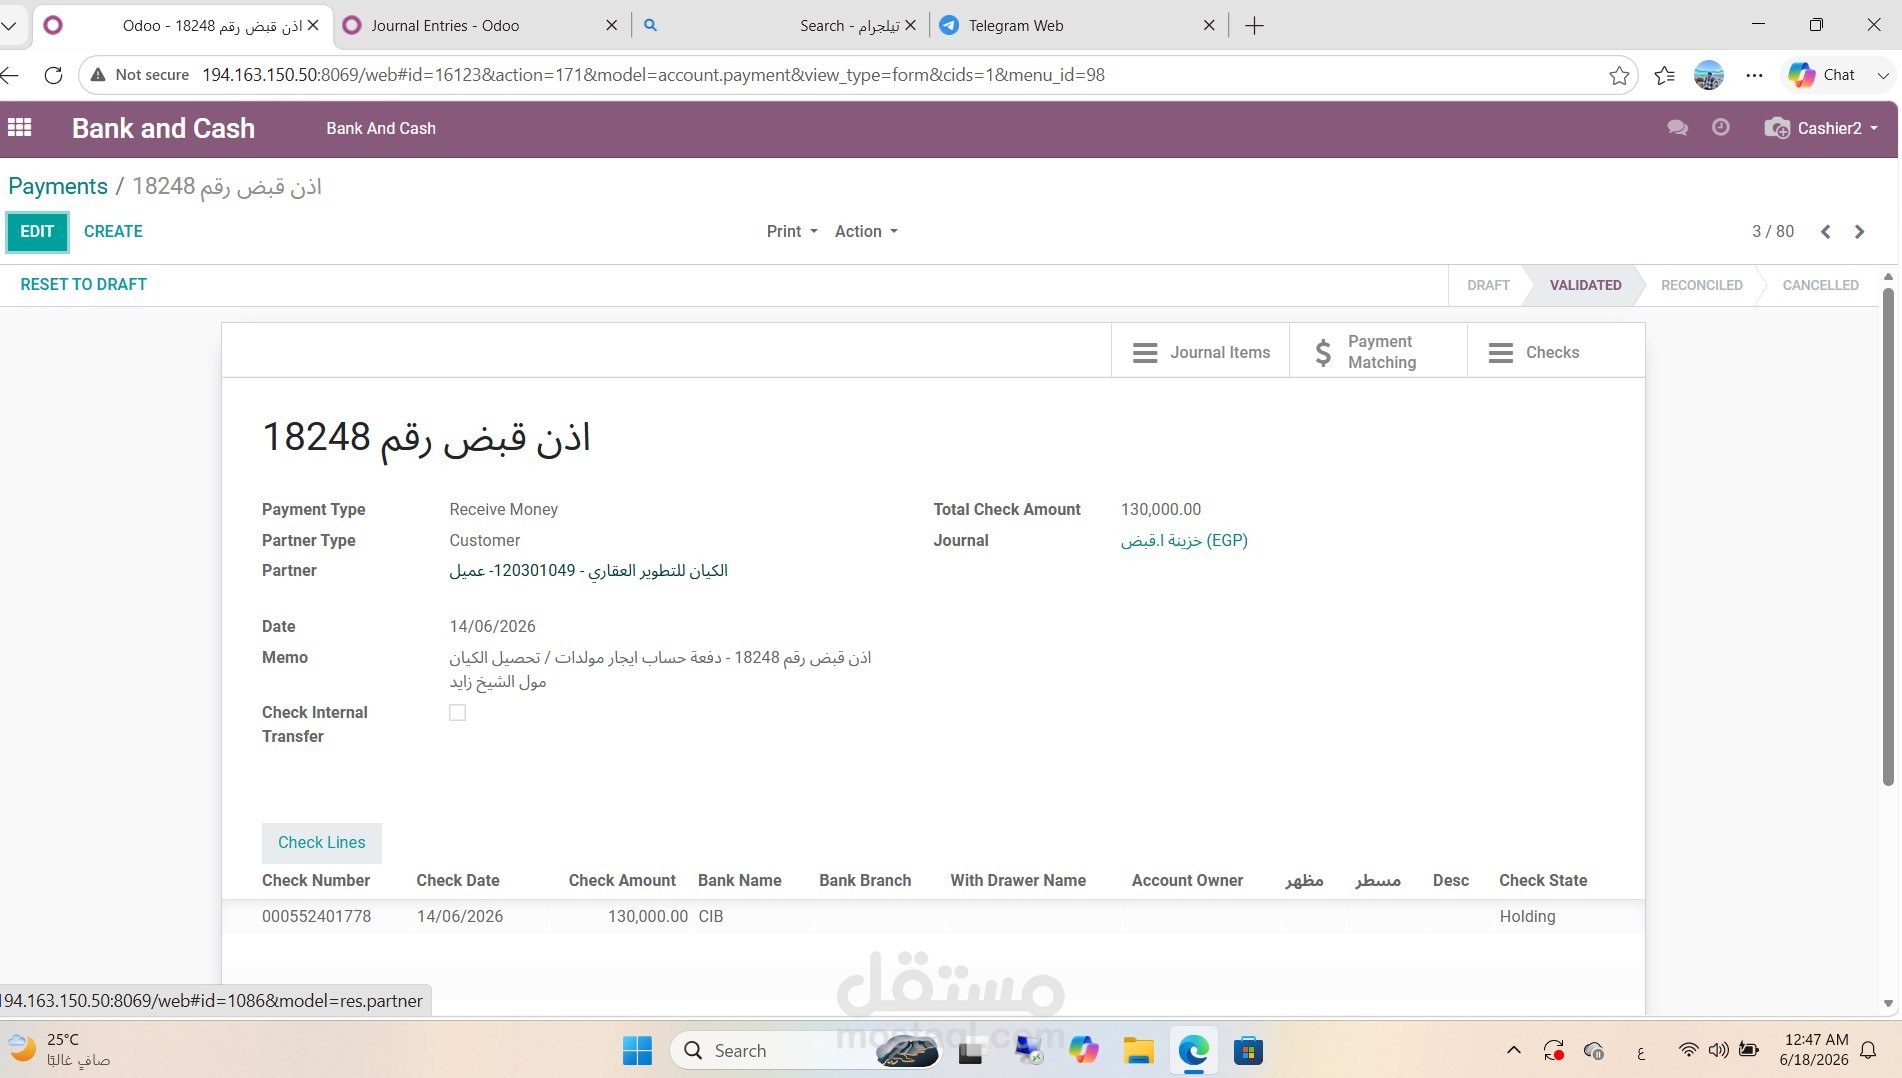Go to the next record arrow
The image size is (1902, 1078).
(1859, 231)
